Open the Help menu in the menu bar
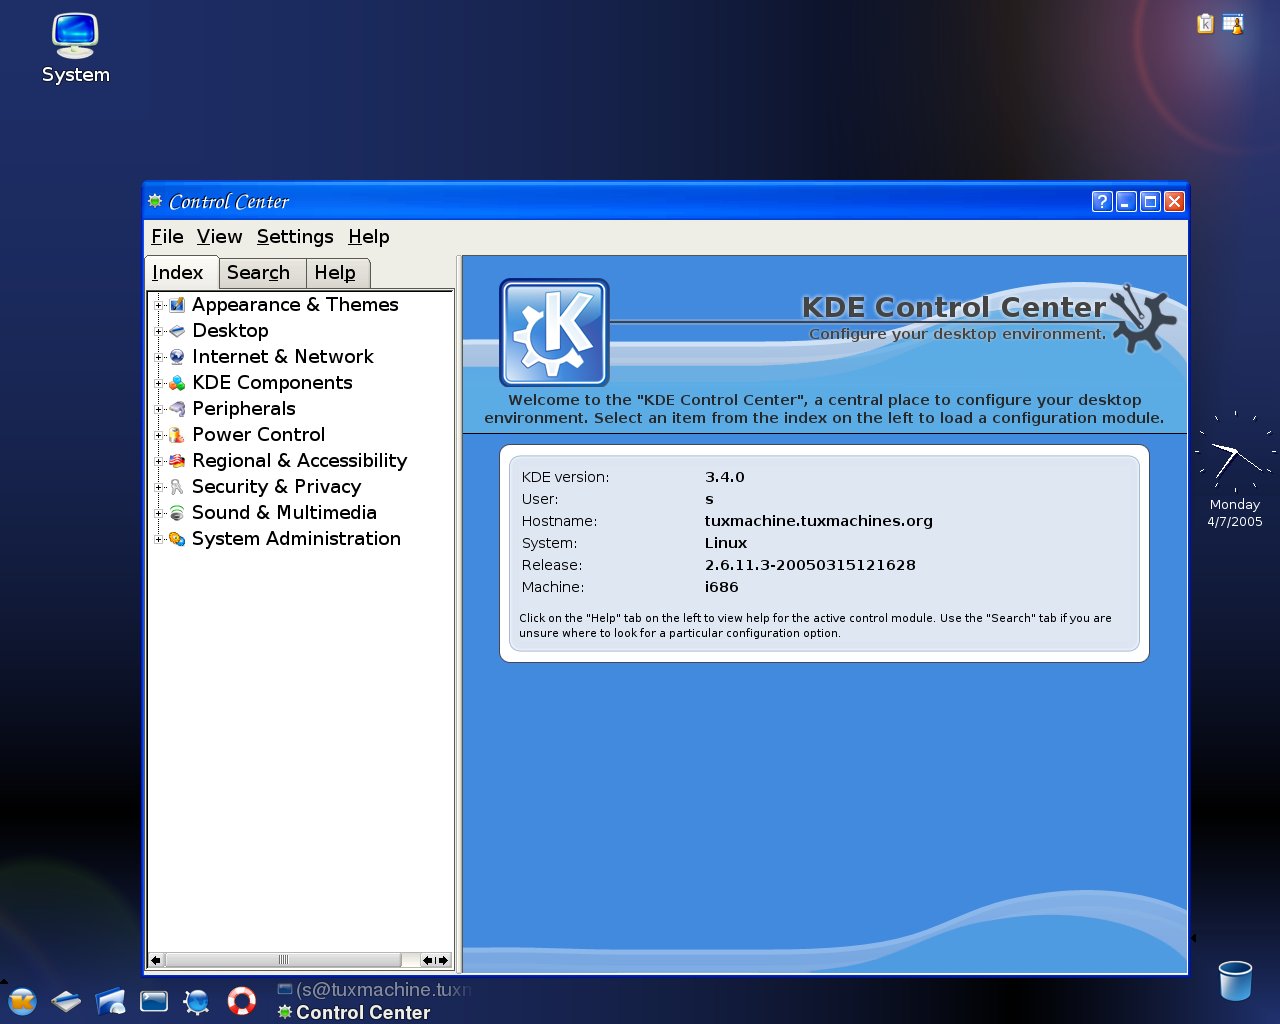 369,237
